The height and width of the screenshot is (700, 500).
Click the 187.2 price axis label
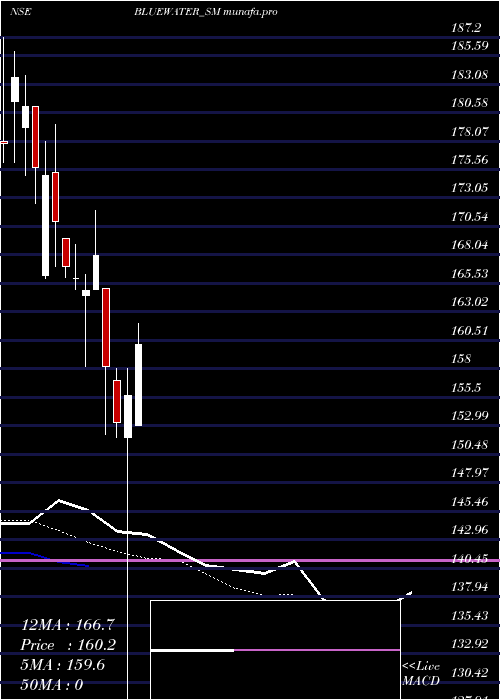467,29
